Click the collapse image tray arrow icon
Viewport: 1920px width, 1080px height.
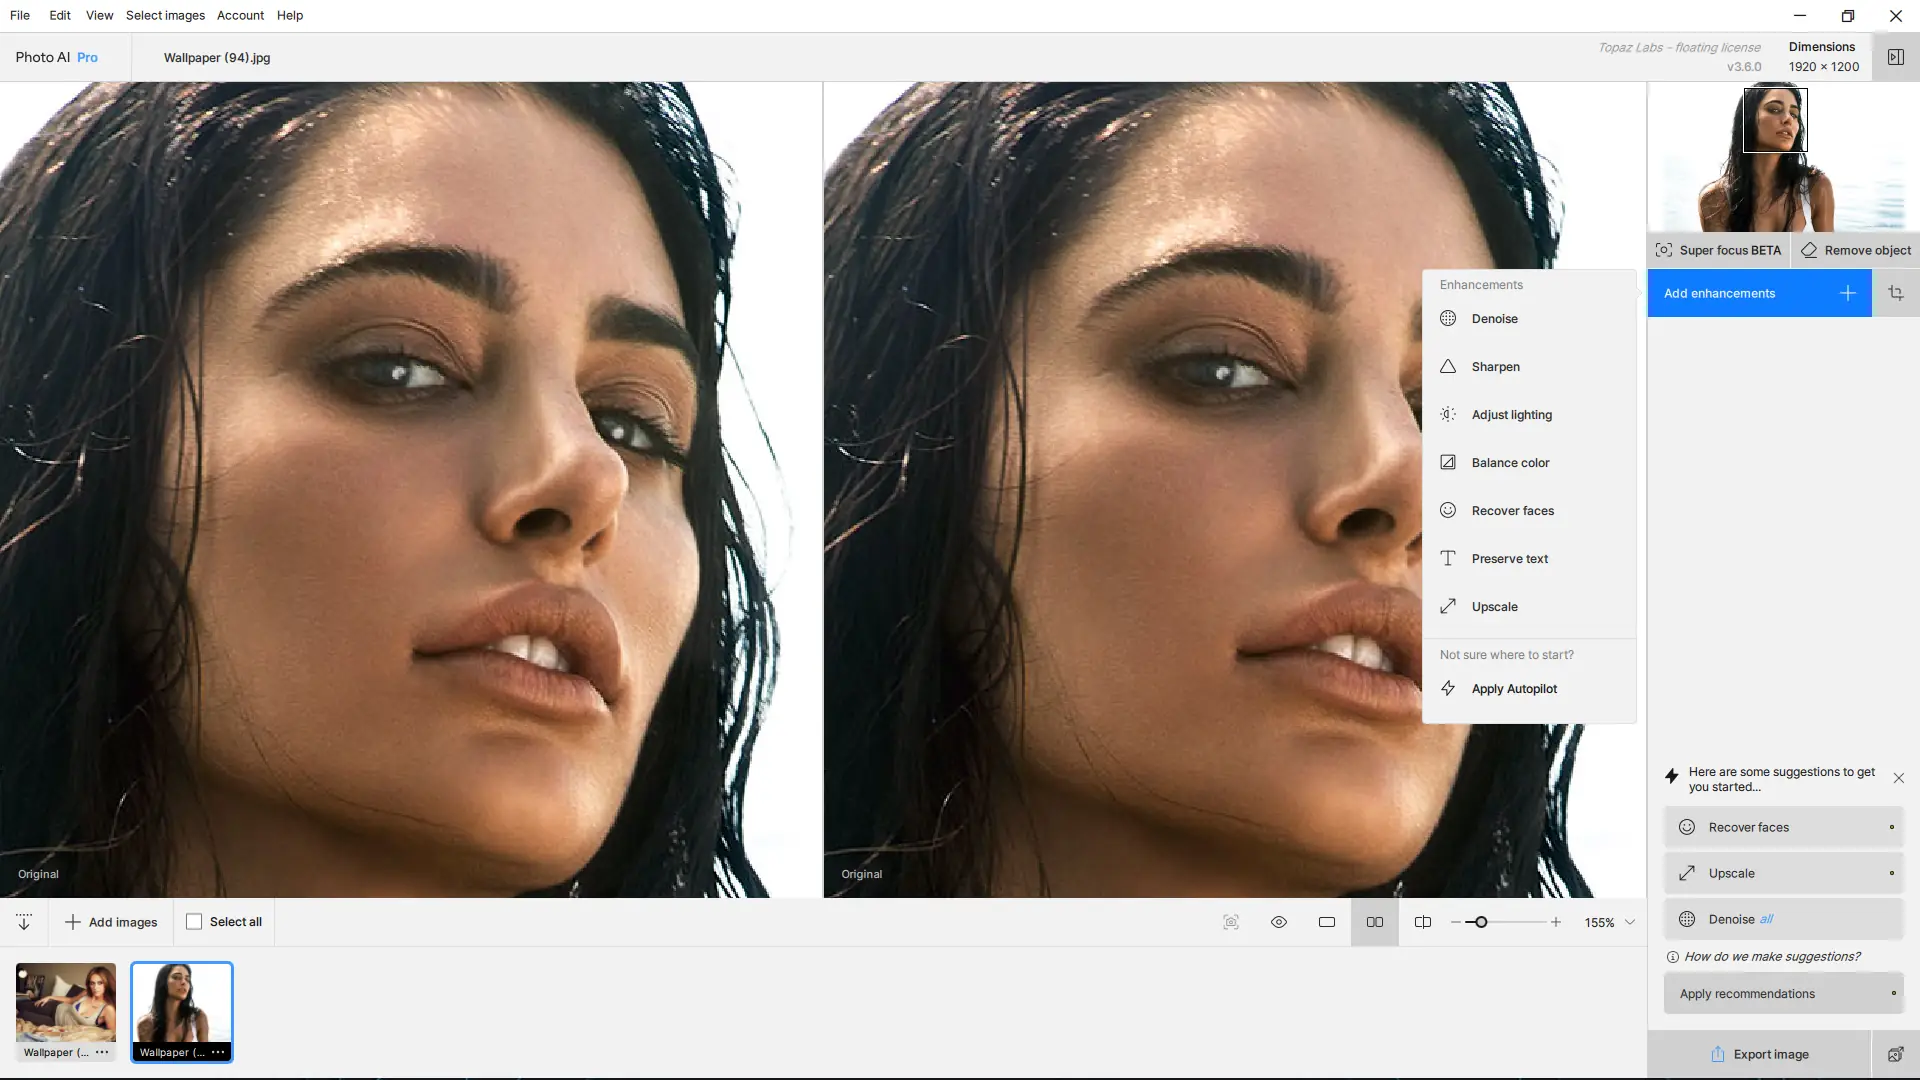click(24, 922)
